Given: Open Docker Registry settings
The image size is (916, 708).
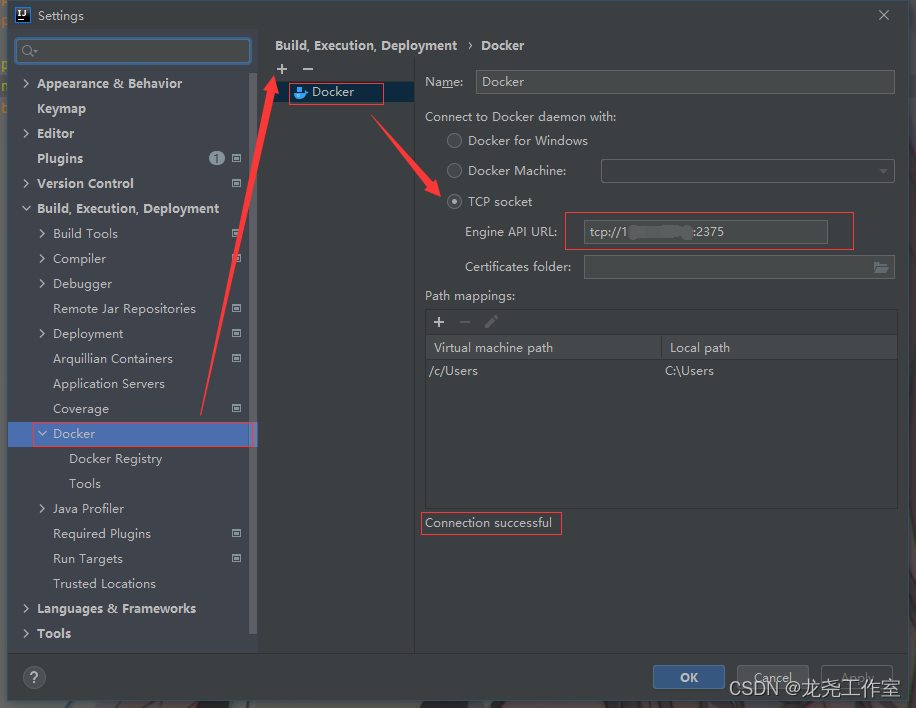Looking at the screenshot, I should coord(116,459).
